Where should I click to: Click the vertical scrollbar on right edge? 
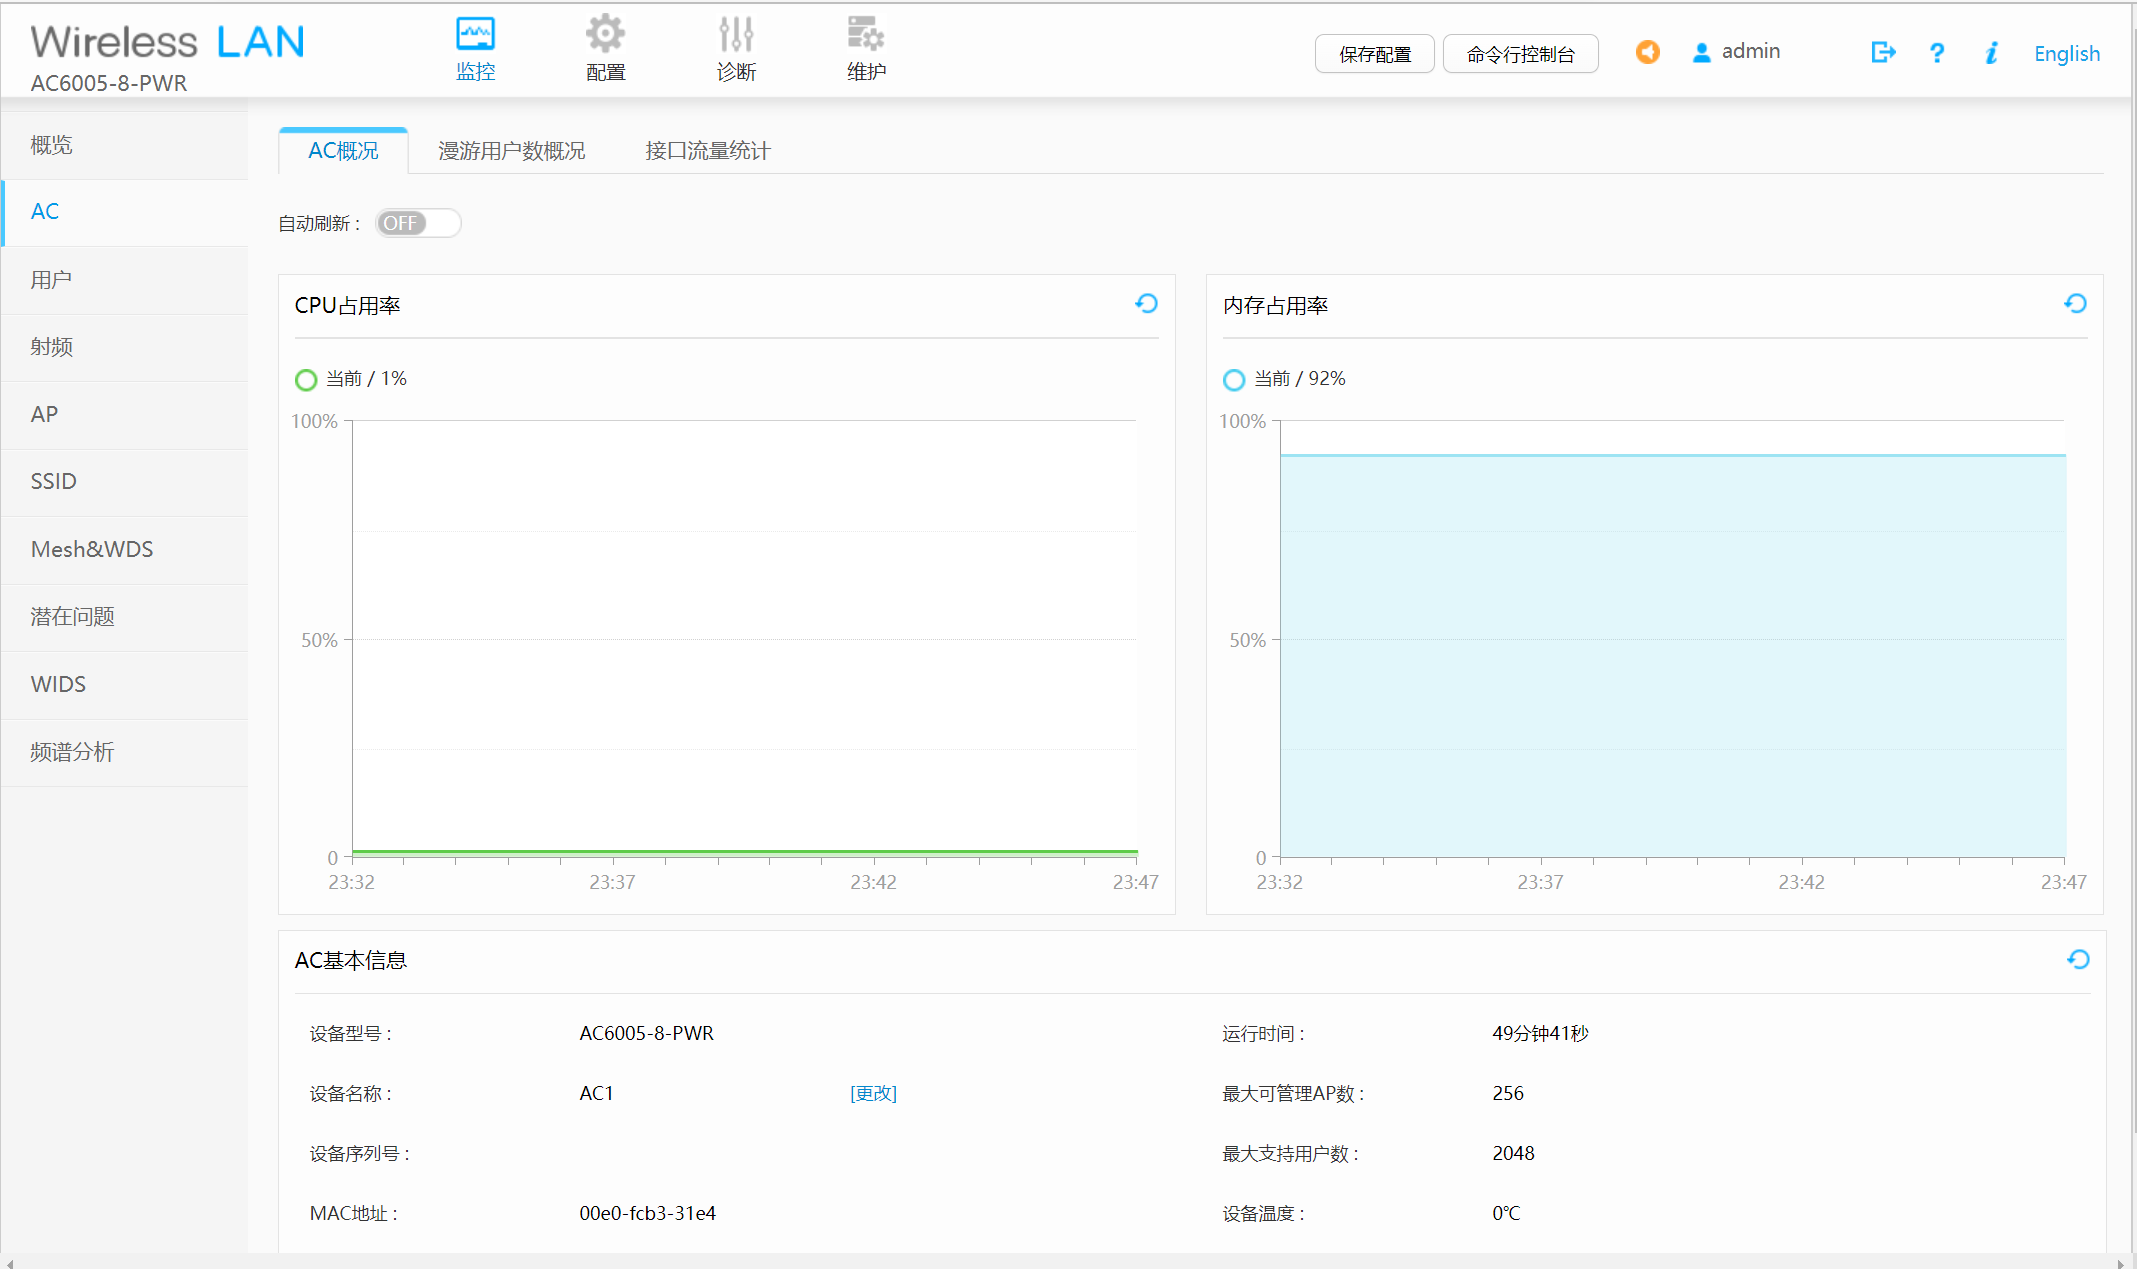click(2134, 580)
